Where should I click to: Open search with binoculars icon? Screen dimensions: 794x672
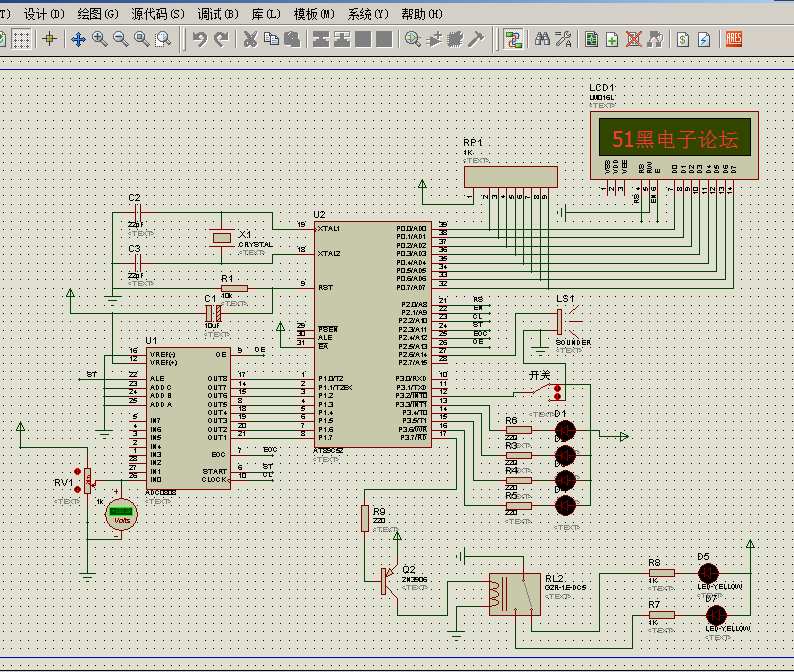[x=542, y=39]
